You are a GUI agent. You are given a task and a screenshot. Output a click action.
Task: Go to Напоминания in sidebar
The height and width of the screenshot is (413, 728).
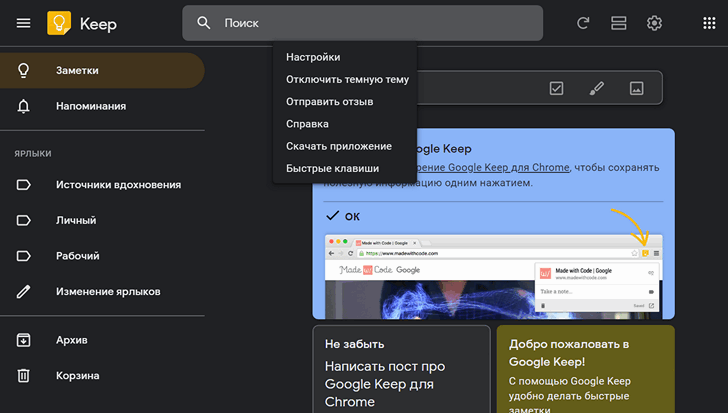click(x=102, y=106)
